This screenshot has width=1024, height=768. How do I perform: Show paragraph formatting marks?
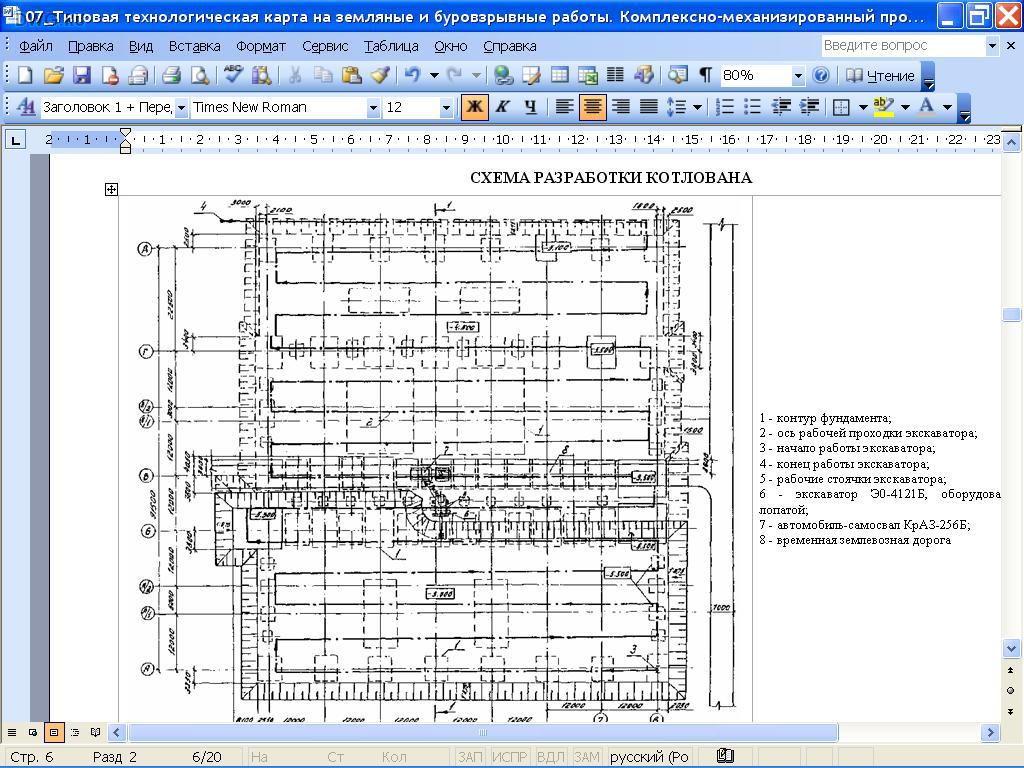pos(705,75)
